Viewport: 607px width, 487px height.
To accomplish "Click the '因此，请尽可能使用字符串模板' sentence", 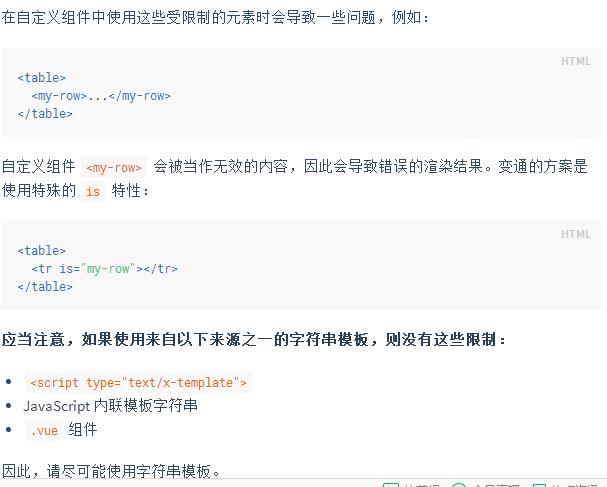I will 111,471.
